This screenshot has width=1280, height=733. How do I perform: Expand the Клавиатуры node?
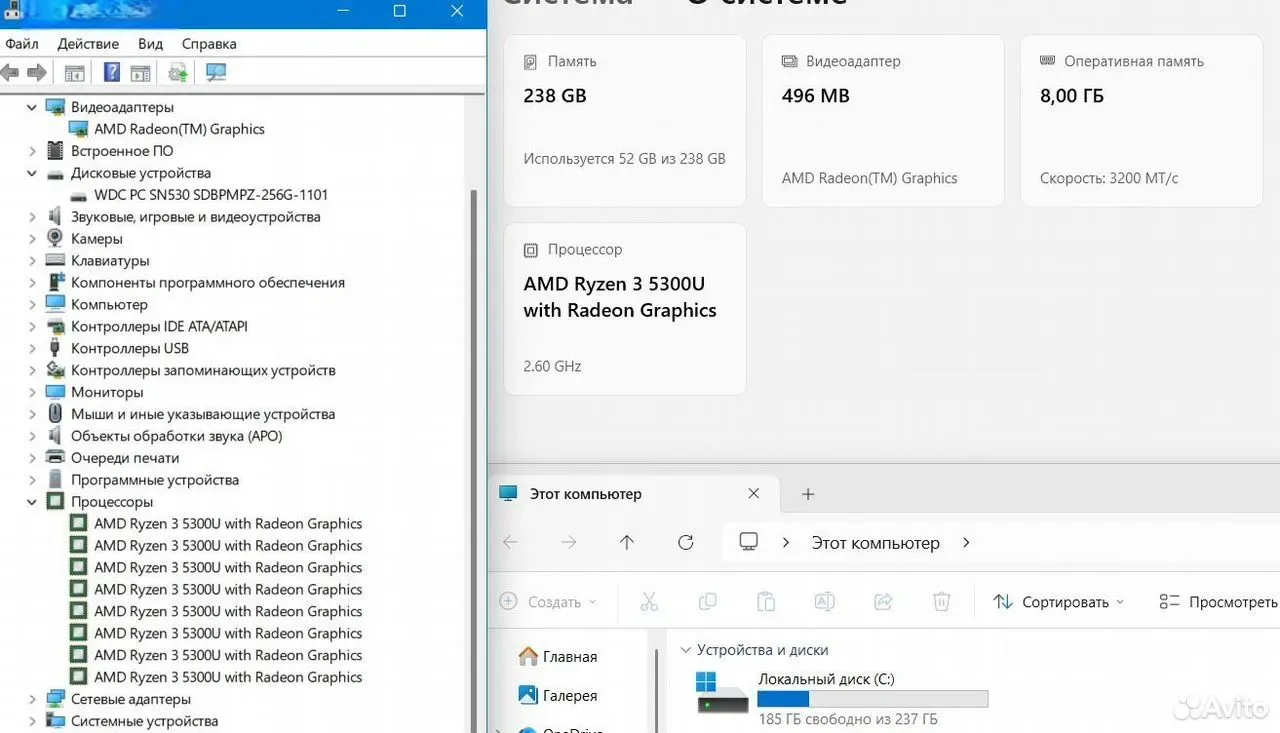(32, 261)
